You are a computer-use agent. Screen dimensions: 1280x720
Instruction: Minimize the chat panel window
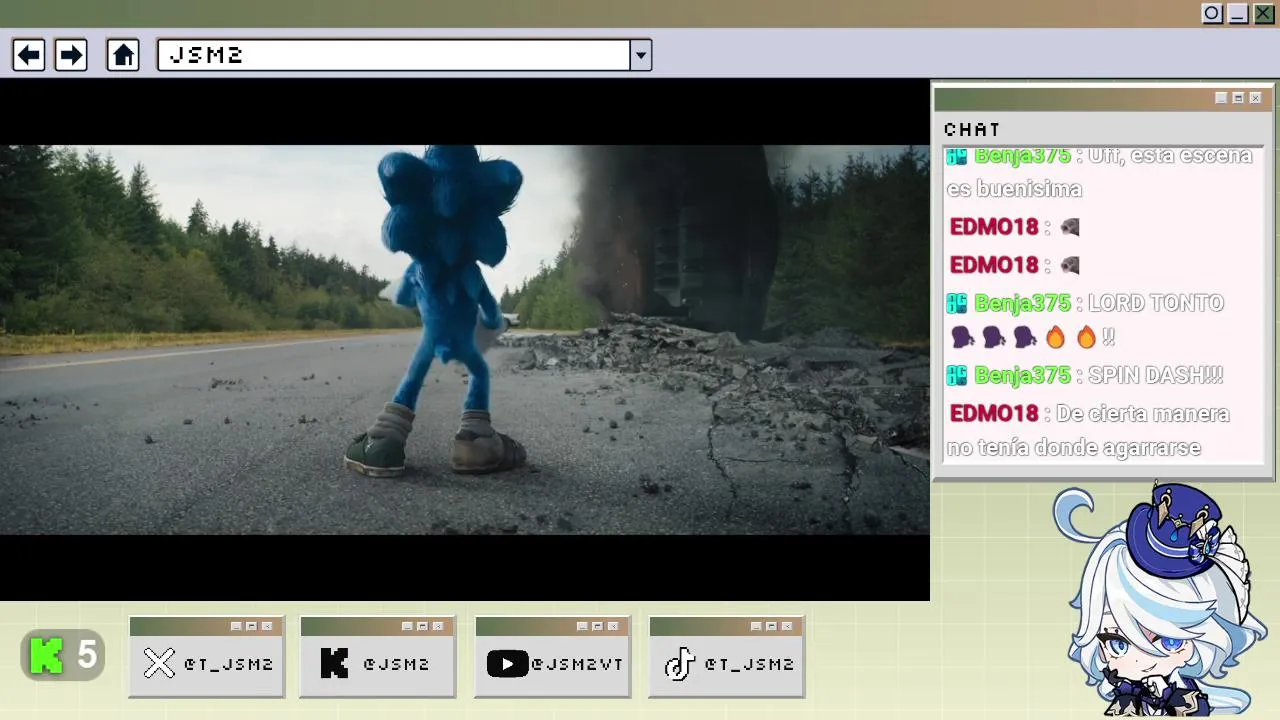pyautogui.click(x=1221, y=98)
